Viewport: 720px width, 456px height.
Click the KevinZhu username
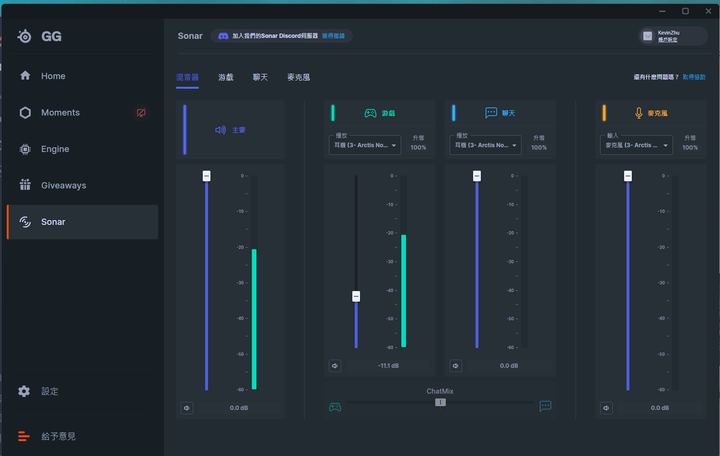click(669, 33)
